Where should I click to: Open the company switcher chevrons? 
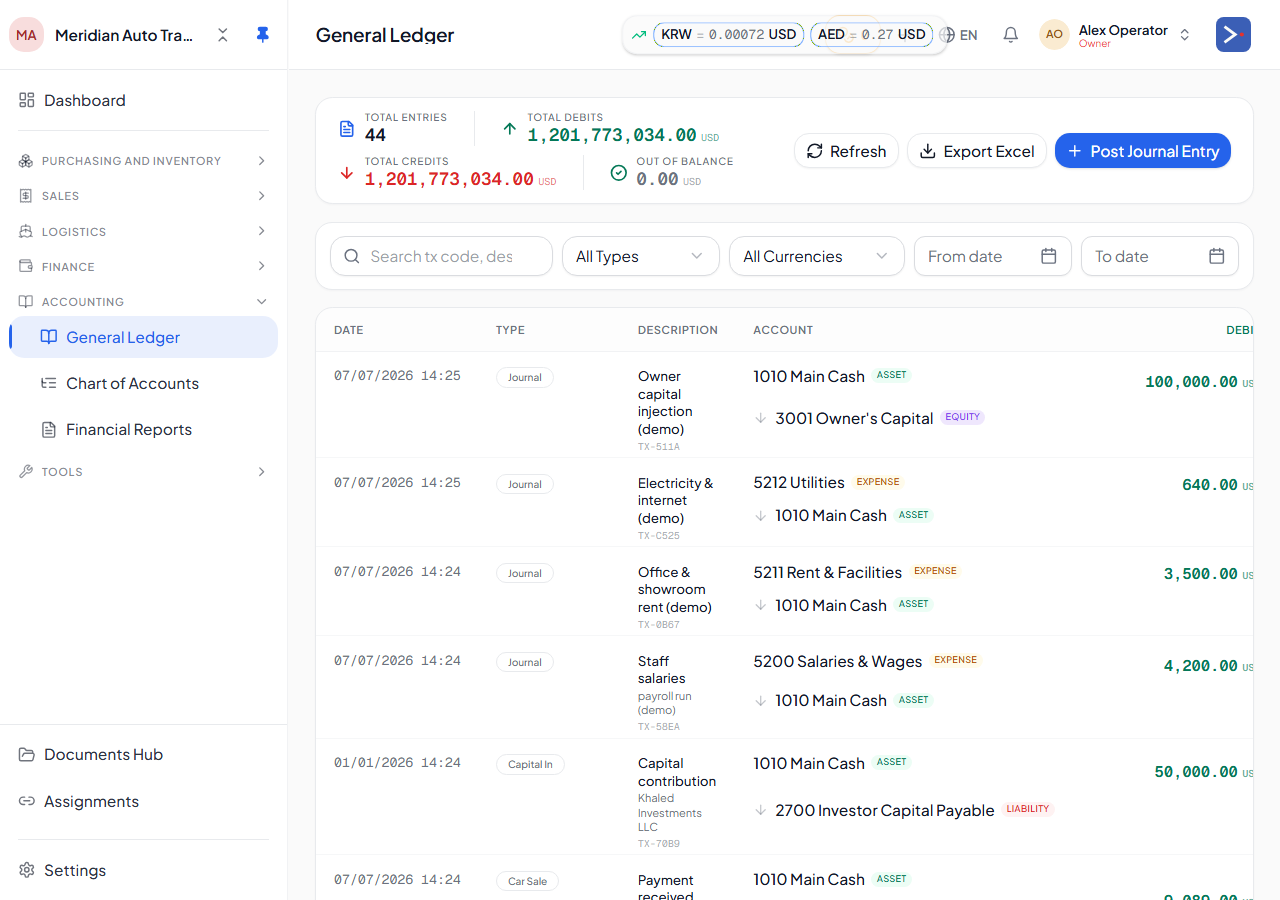pyautogui.click(x=223, y=35)
